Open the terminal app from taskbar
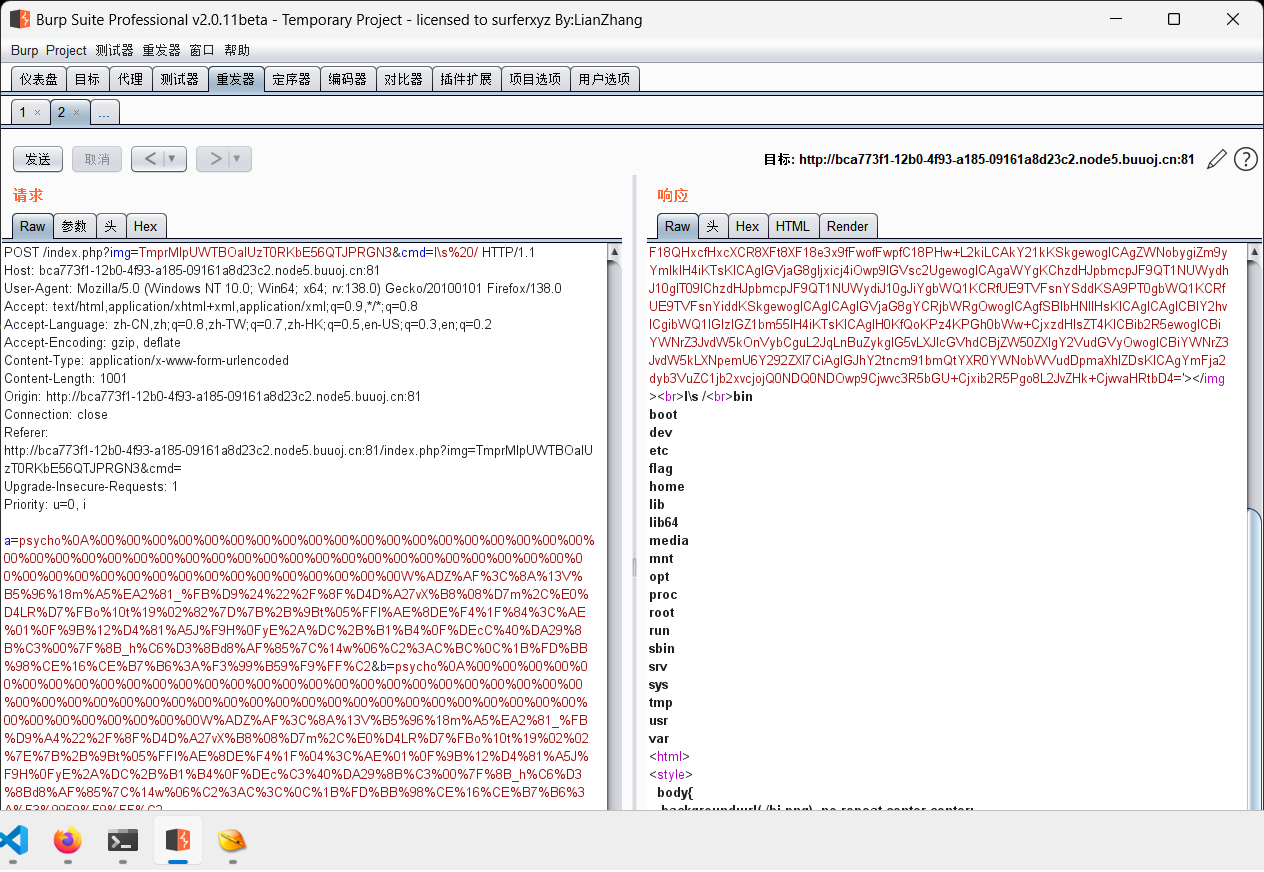This screenshot has height=872, width=1264. 123,840
